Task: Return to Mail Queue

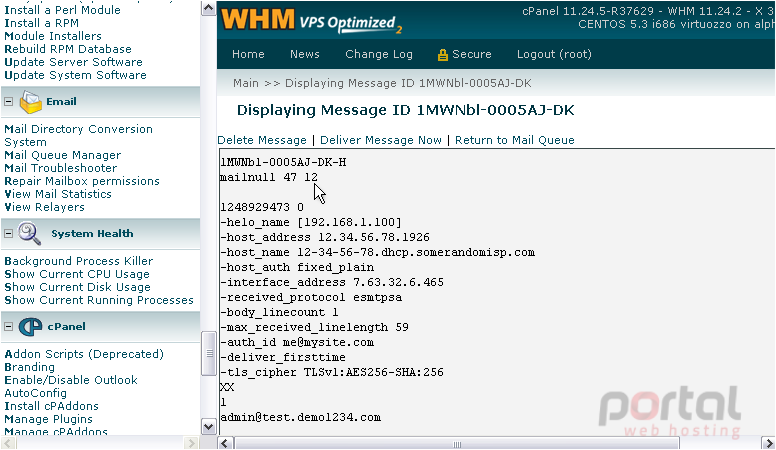Action: click(x=515, y=140)
